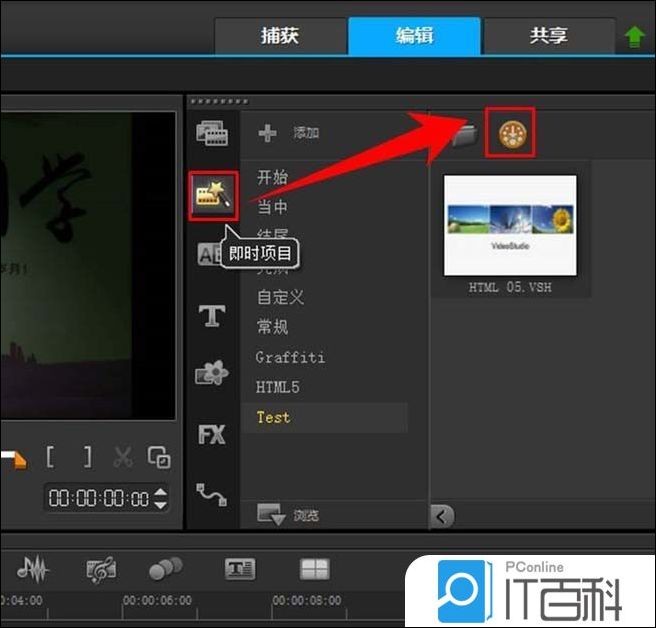
Task: Open the sound mixer waveform icon
Action: pyautogui.click(x=33, y=569)
